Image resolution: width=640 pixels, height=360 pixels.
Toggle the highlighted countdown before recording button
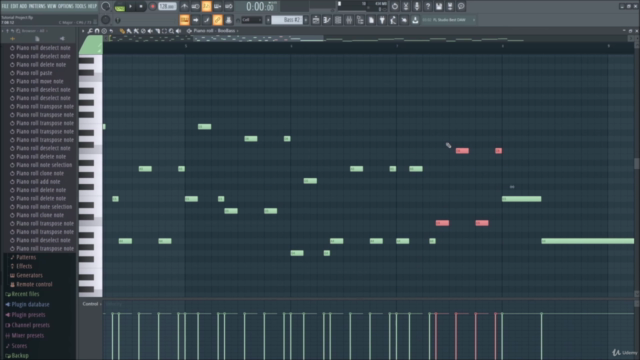coord(207,7)
